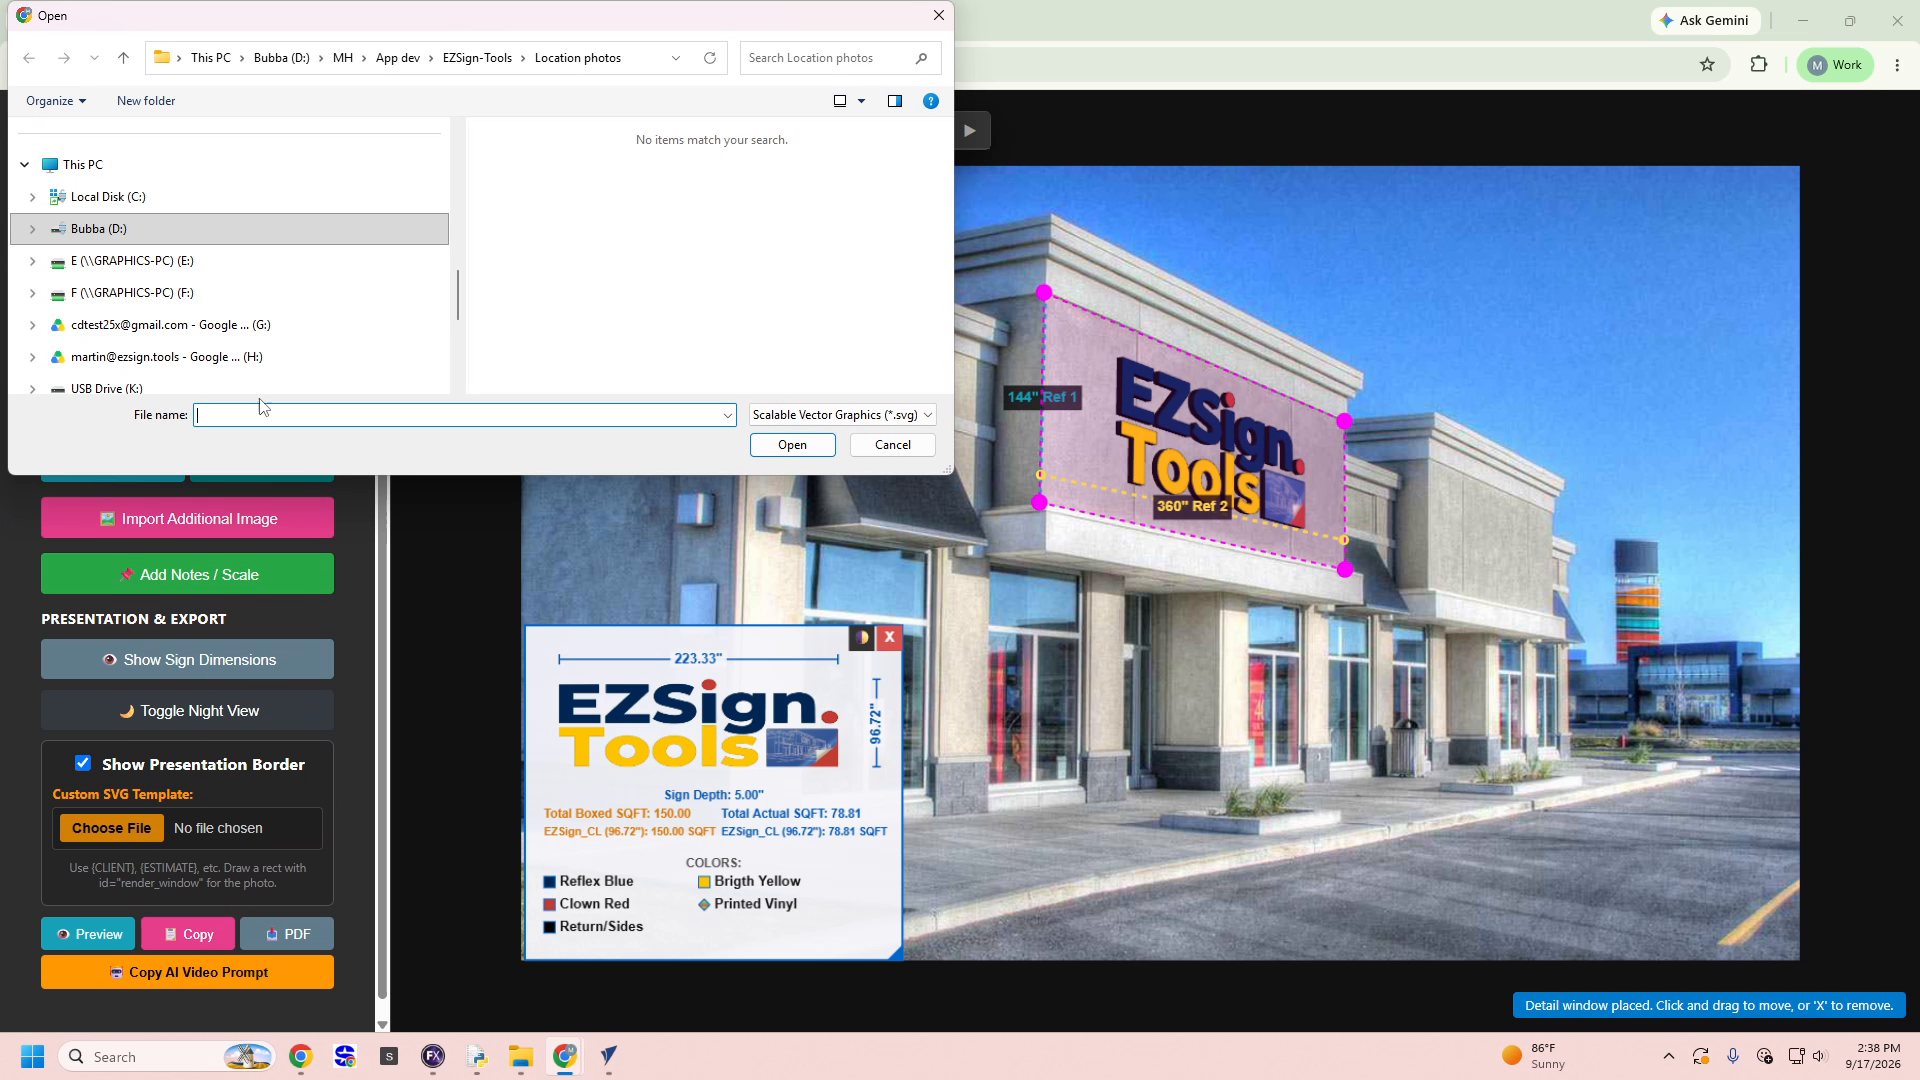Show hidden tray icons
Image resolution: width=1920 pixels, height=1080 pixels.
(1668, 1057)
